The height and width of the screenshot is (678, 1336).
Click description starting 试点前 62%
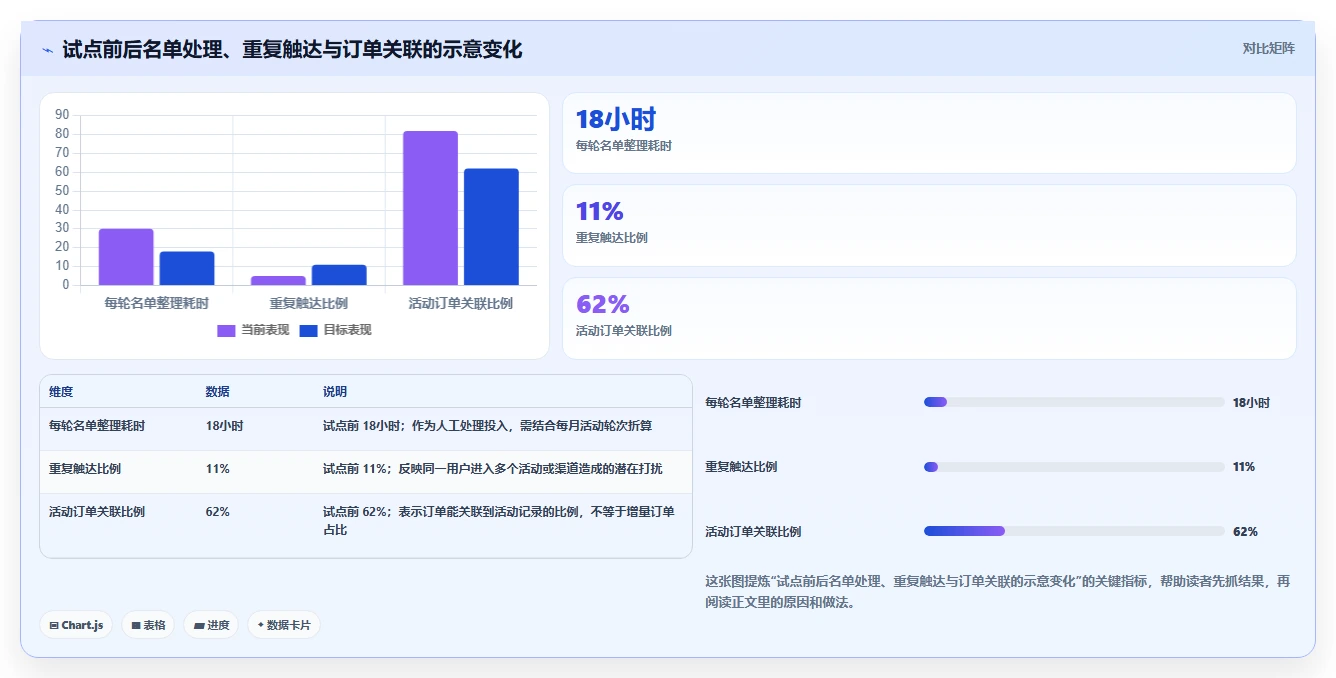pos(498,521)
